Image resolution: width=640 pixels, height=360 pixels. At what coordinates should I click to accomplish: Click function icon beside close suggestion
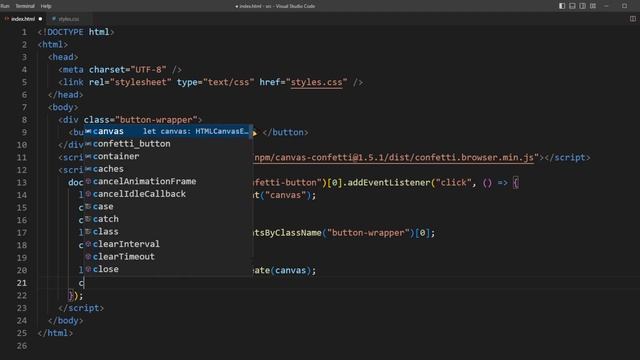point(88,269)
